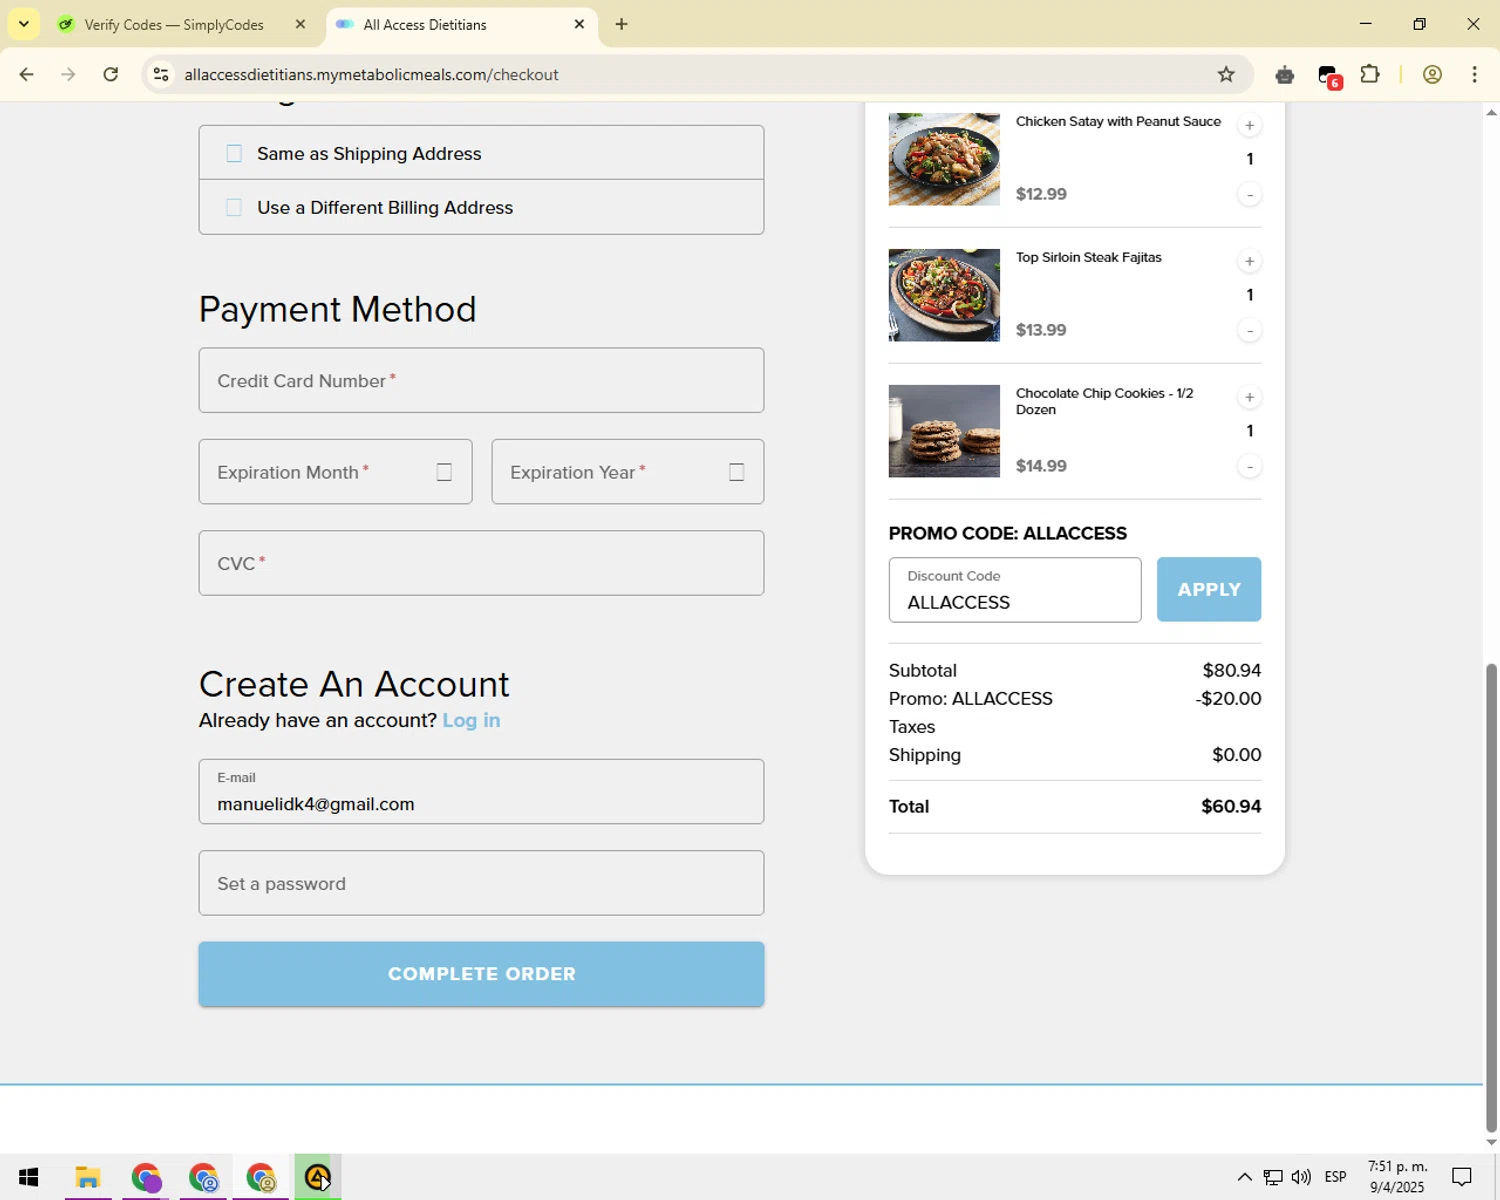Switch to Verify Codes SimplyCodes tab
Viewport: 1500px width, 1200px height.
click(172, 24)
